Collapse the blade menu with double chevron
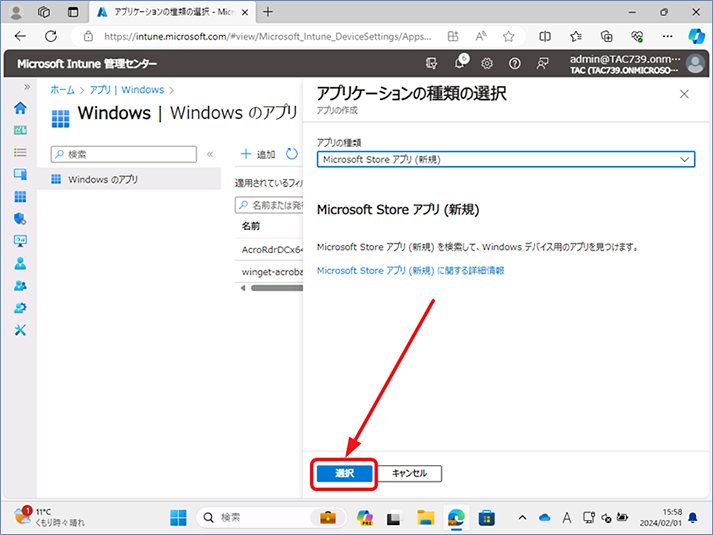This screenshot has width=713, height=535. coord(210,155)
